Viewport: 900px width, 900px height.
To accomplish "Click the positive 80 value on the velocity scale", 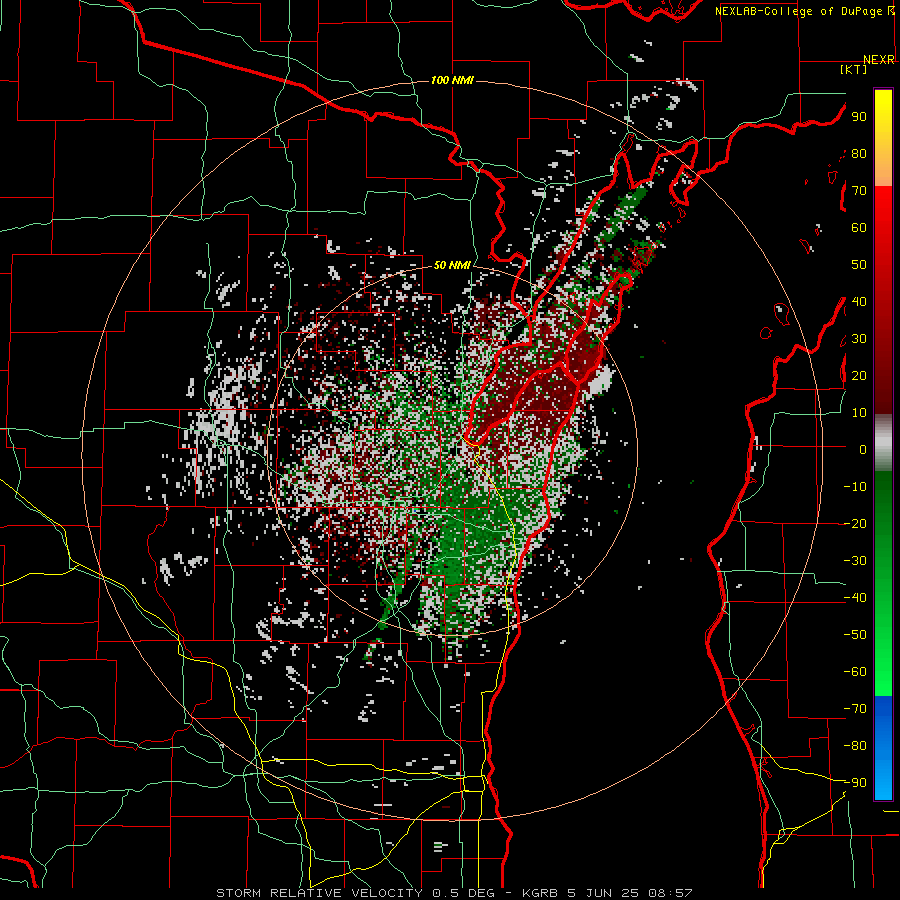I will (859, 153).
